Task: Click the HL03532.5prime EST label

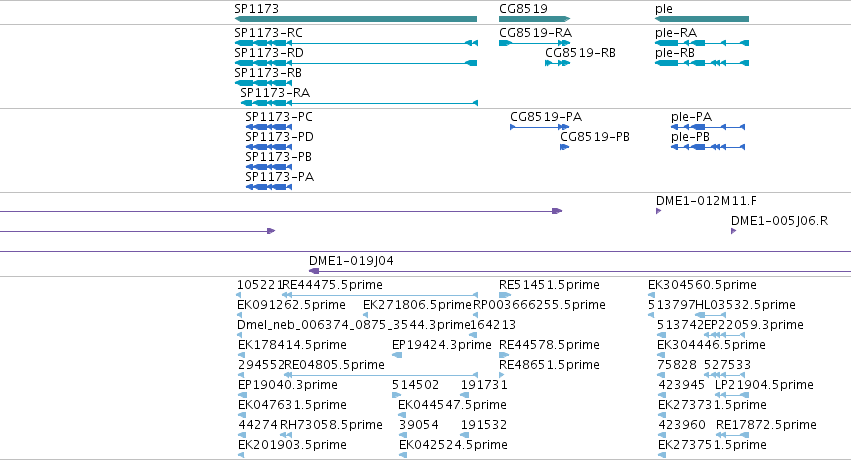Action: coord(745,305)
